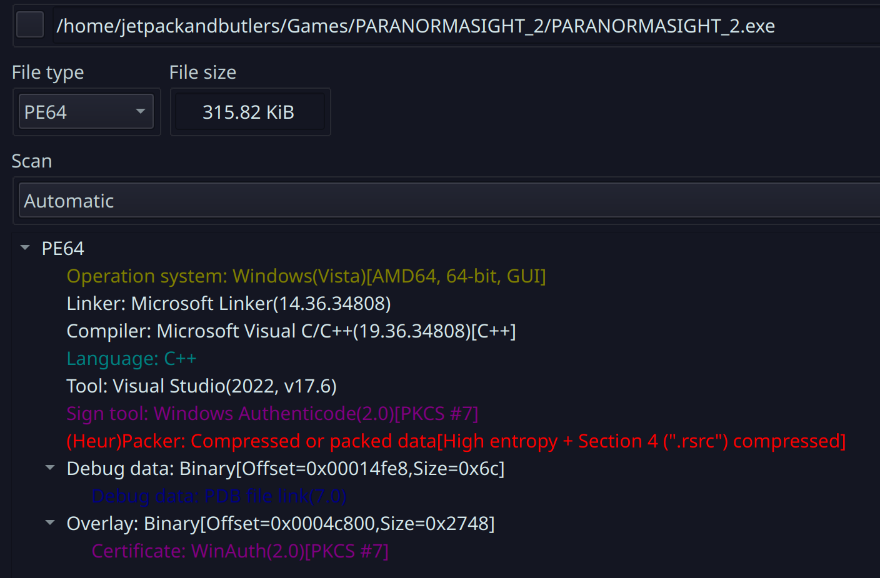
Task: Select the Linker: Microsoft Linker entry
Action: point(228,303)
